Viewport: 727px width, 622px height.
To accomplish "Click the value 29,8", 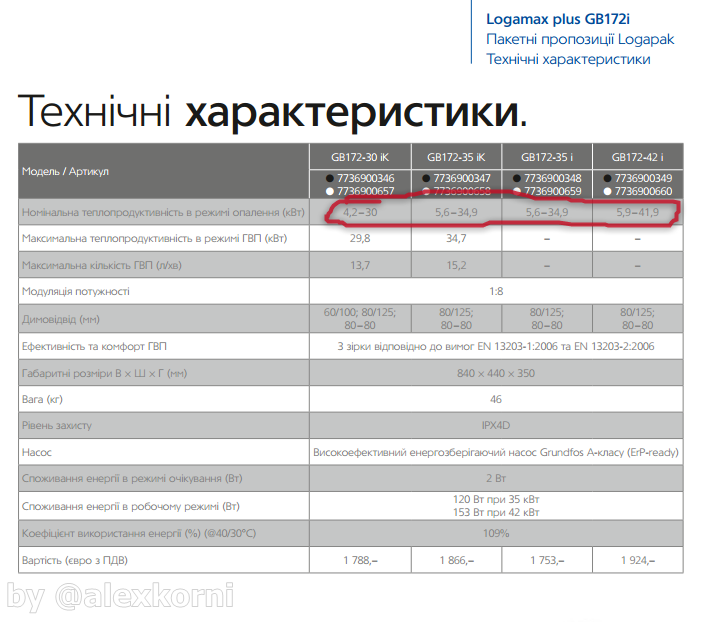I will click(x=360, y=239).
